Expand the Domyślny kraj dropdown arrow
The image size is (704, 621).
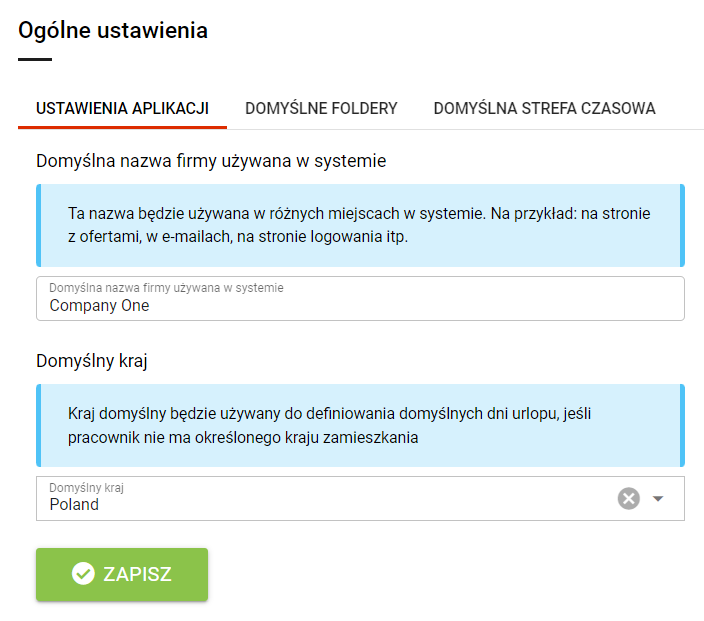pos(658,499)
